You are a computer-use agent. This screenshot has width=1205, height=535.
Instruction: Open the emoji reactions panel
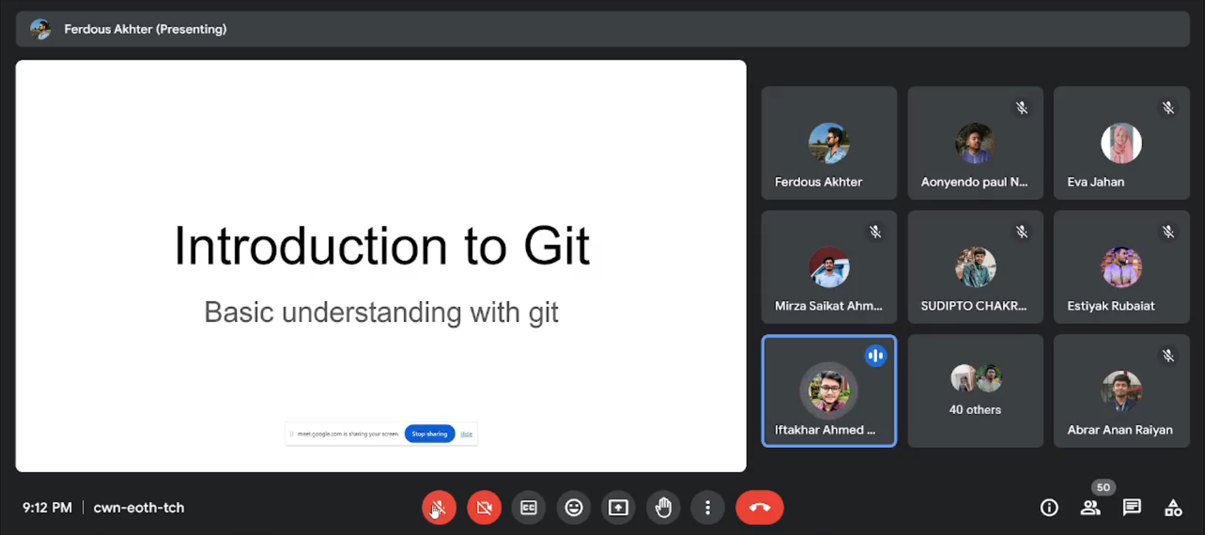pyautogui.click(x=574, y=508)
